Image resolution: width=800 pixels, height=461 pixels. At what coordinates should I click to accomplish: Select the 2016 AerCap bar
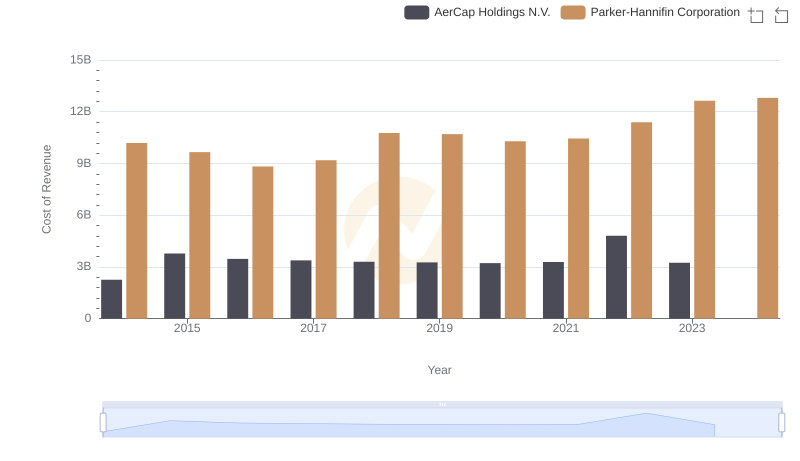pos(238,289)
